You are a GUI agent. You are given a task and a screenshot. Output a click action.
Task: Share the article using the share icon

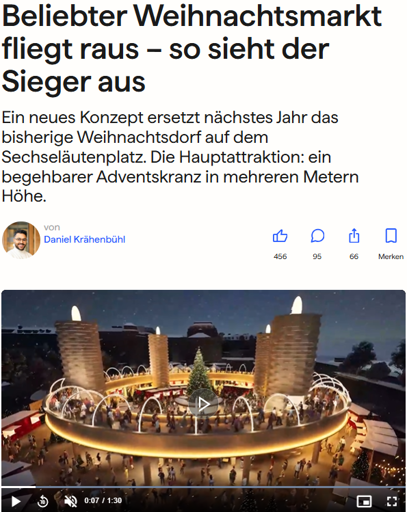354,236
